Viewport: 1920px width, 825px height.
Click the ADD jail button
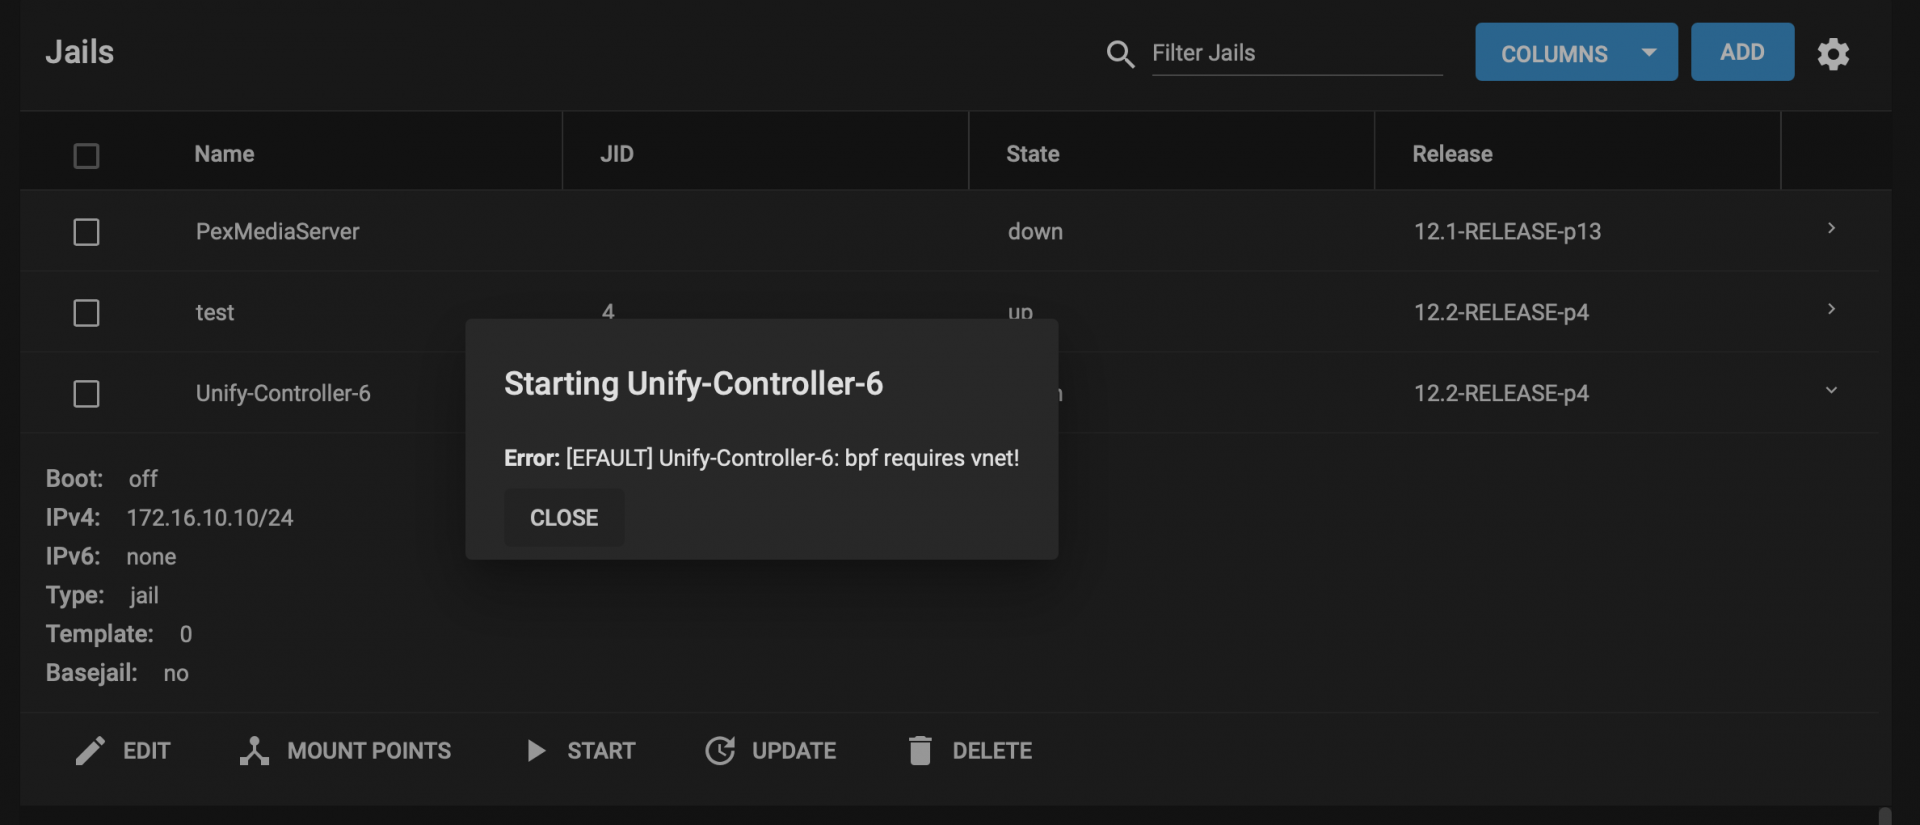click(1742, 52)
